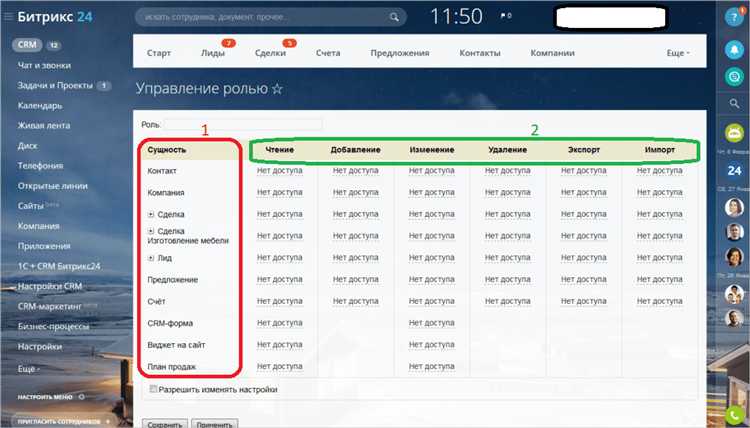Viewport: 750px width, 428px height.
Task: Click the flag icon beside the clock
Action: coord(503,16)
